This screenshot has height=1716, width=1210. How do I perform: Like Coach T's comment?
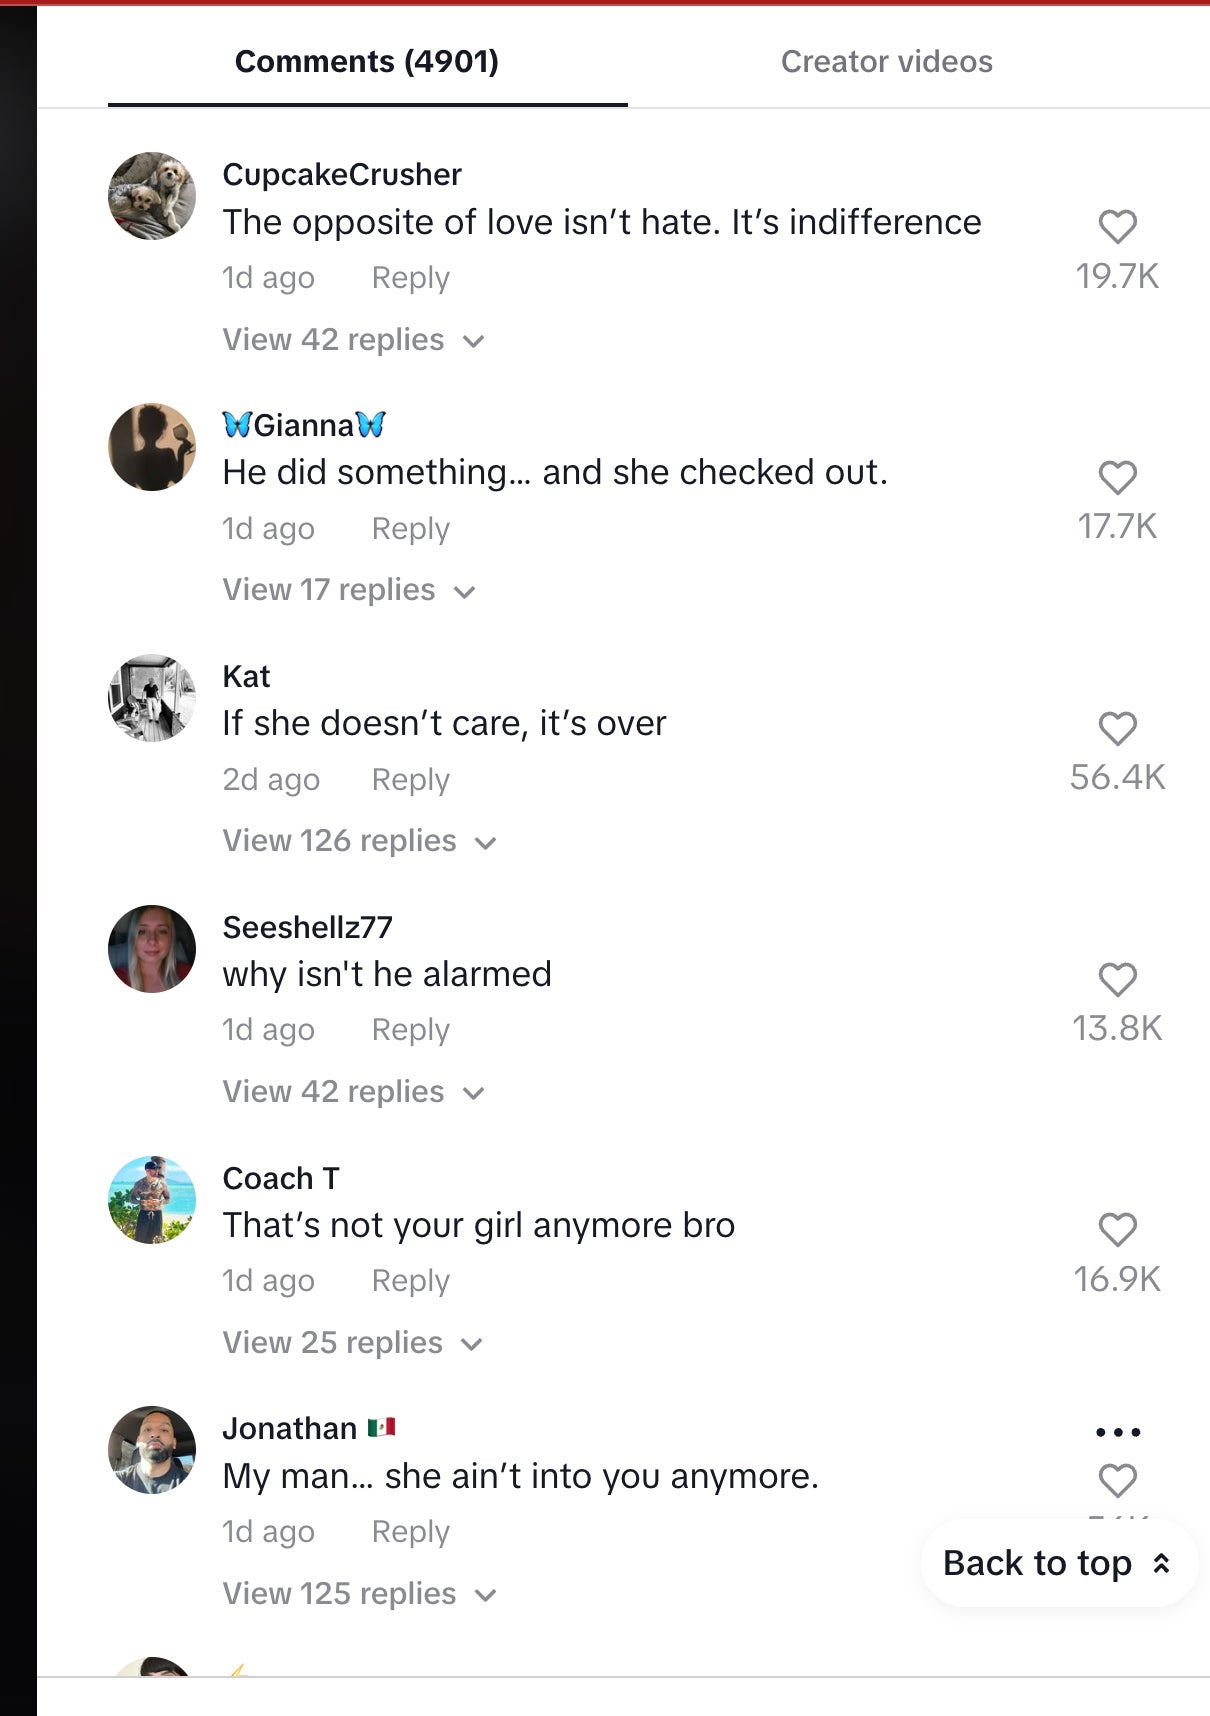(1117, 1230)
